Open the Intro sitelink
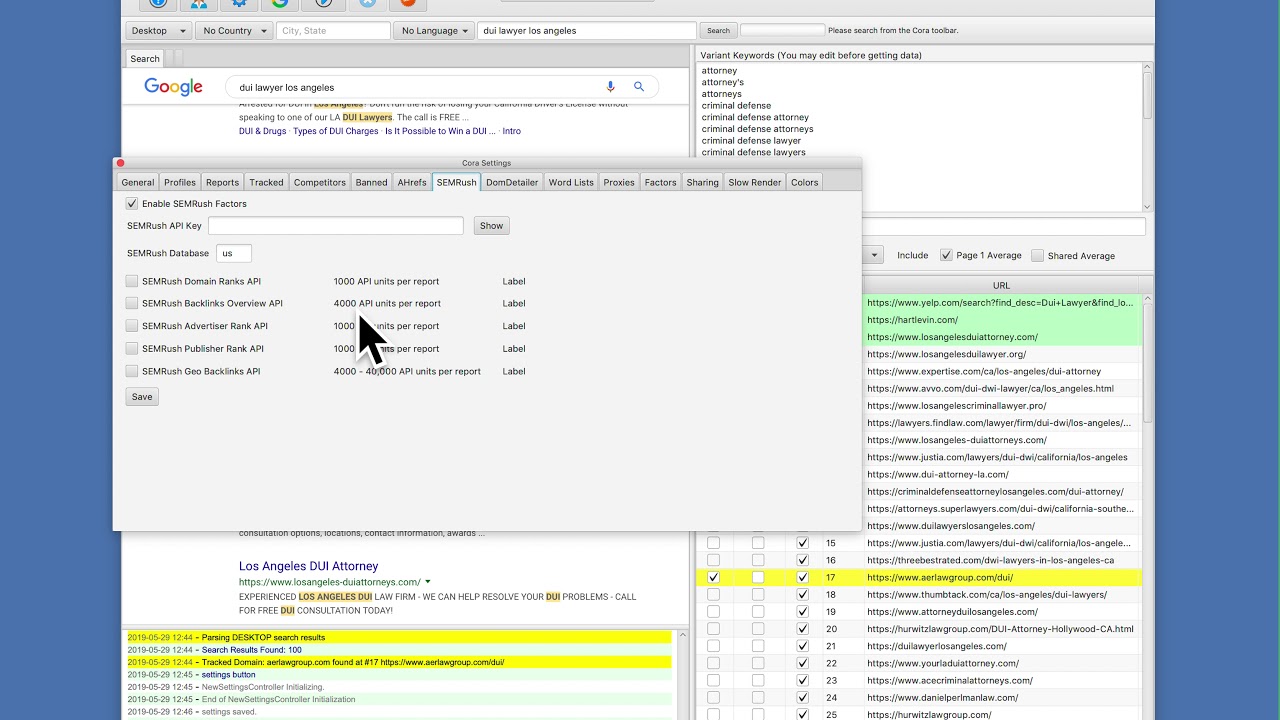 pos(512,131)
